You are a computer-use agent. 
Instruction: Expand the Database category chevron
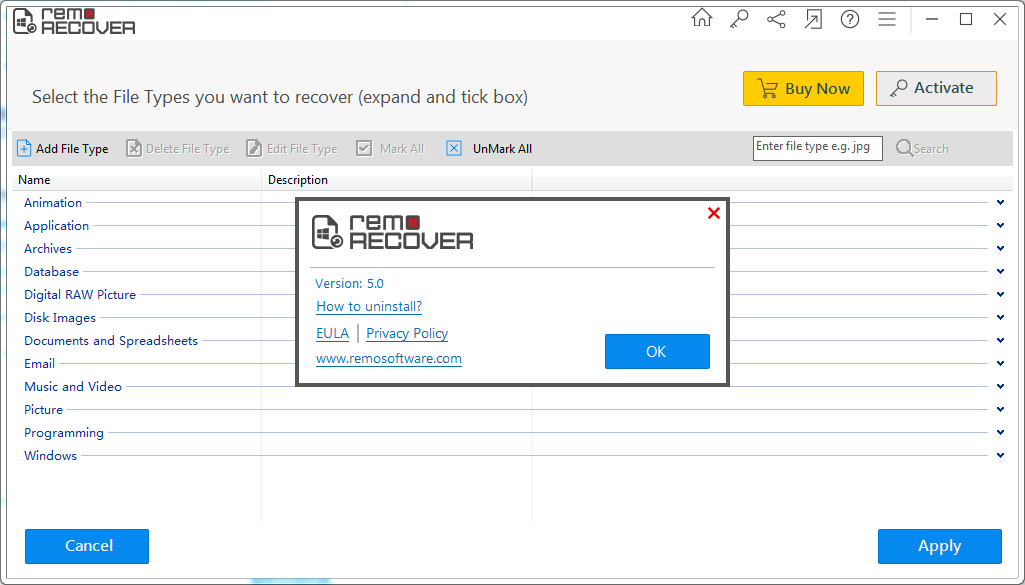1000,271
